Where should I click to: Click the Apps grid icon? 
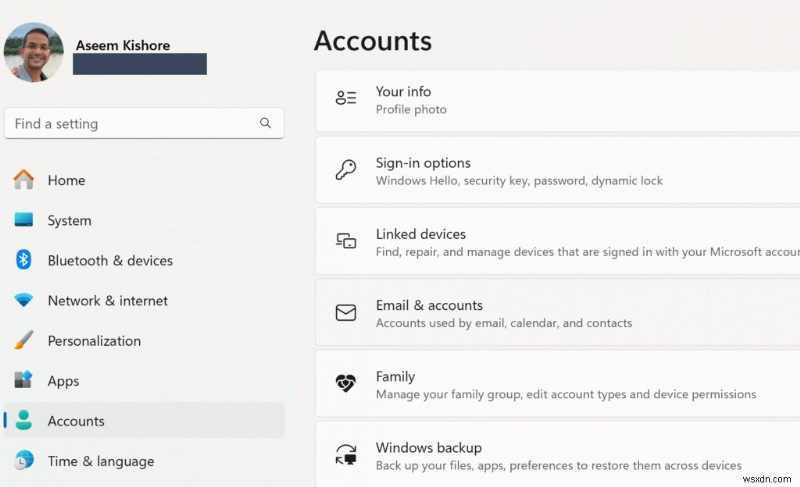(x=23, y=380)
